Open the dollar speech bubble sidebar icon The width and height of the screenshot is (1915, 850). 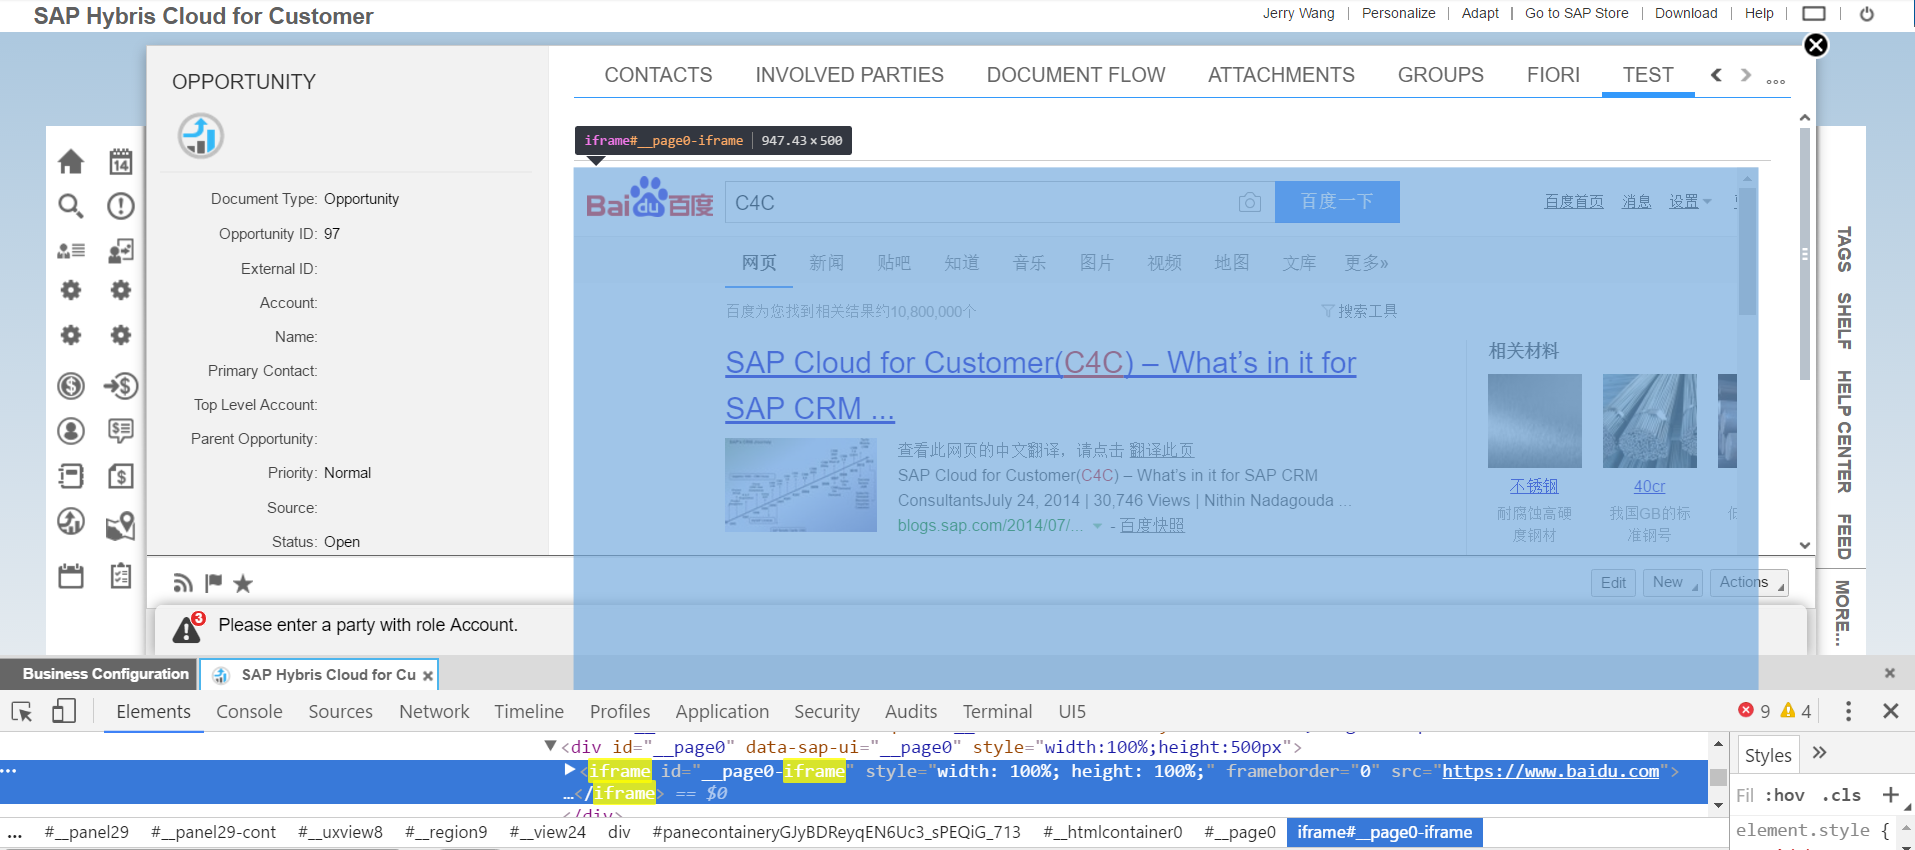coord(121,430)
